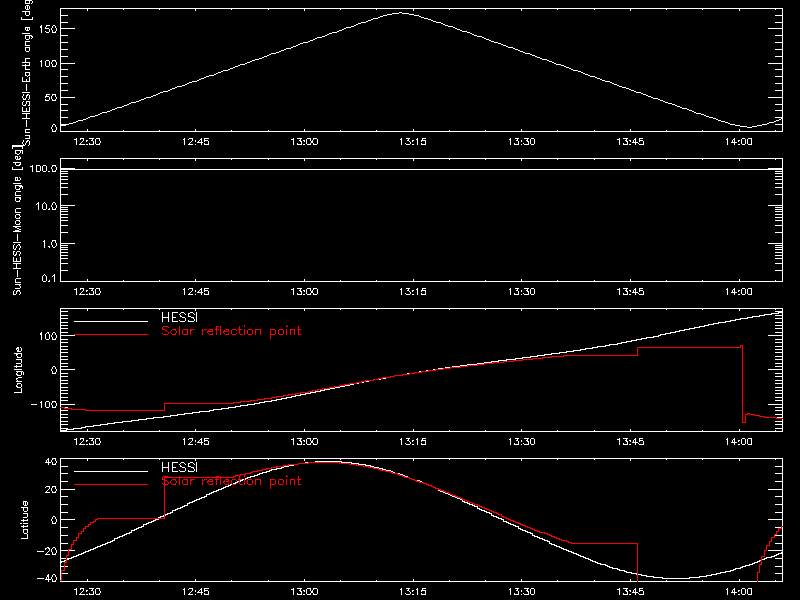Click 14:00 time label under Latitude plot
The image size is (800, 600).
pyautogui.click(x=739, y=592)
